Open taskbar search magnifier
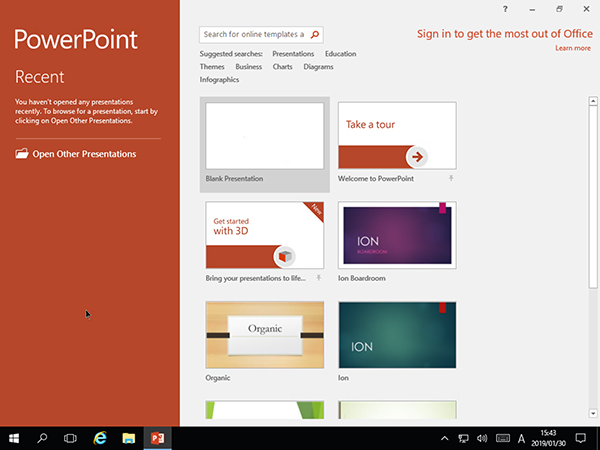 point(42,438)
